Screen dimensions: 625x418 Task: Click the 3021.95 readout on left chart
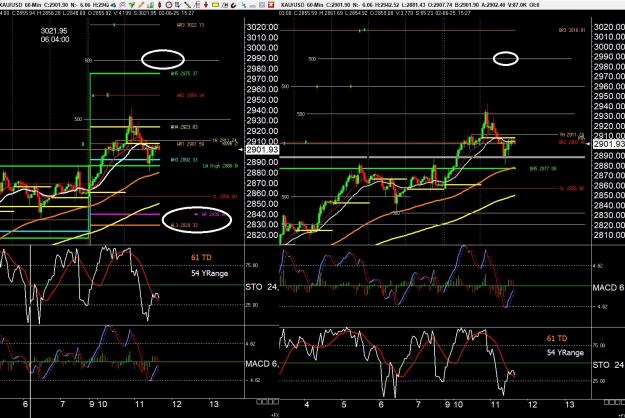[x=54, y=31]
